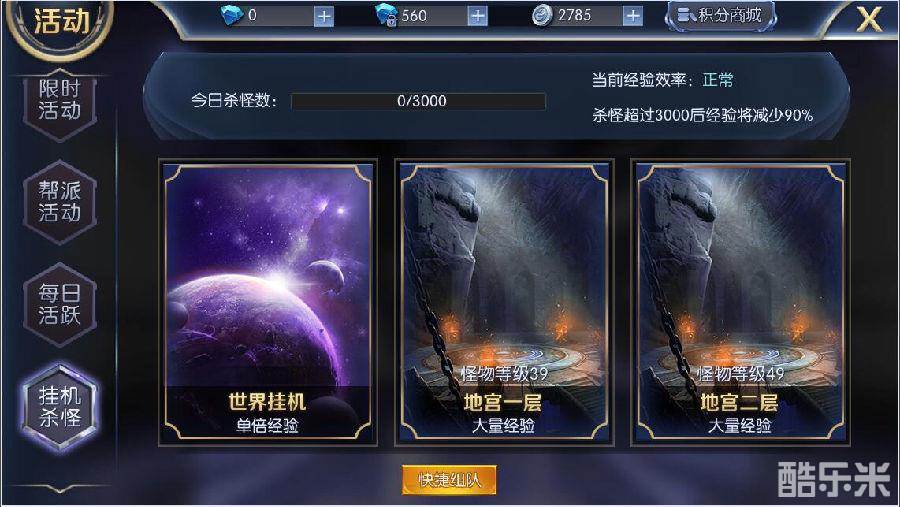Choose the 地宫二层 dungeon card
900x507 pixels.
740,303
